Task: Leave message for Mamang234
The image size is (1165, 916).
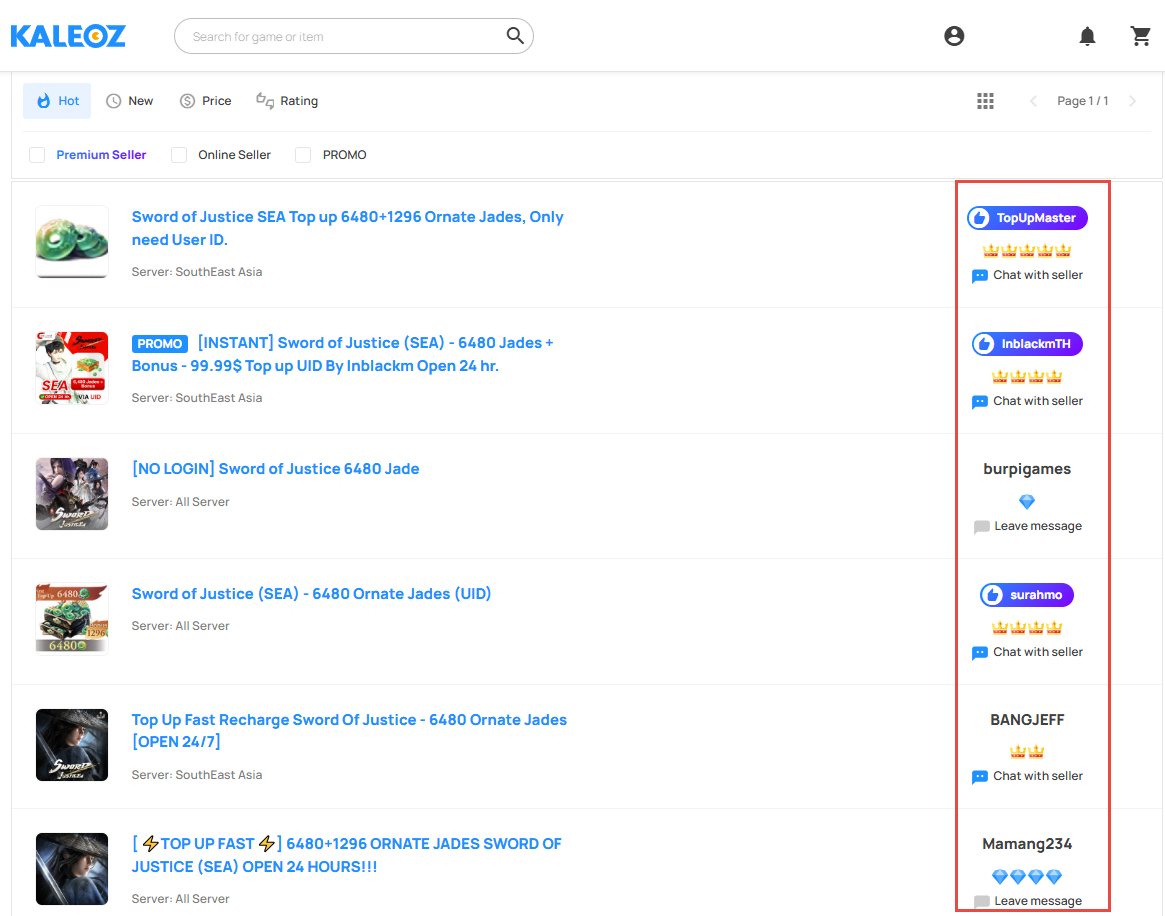Action: click(x=1027, y=901)
